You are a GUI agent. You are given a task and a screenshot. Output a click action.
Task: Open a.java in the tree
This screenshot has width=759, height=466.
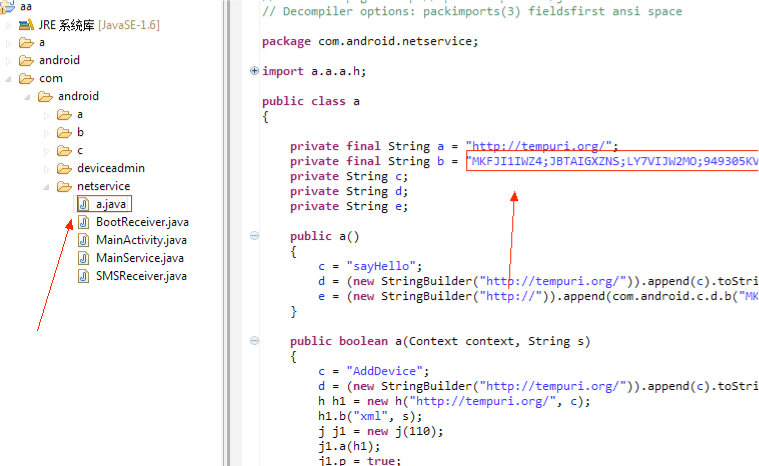coord(111,204)
